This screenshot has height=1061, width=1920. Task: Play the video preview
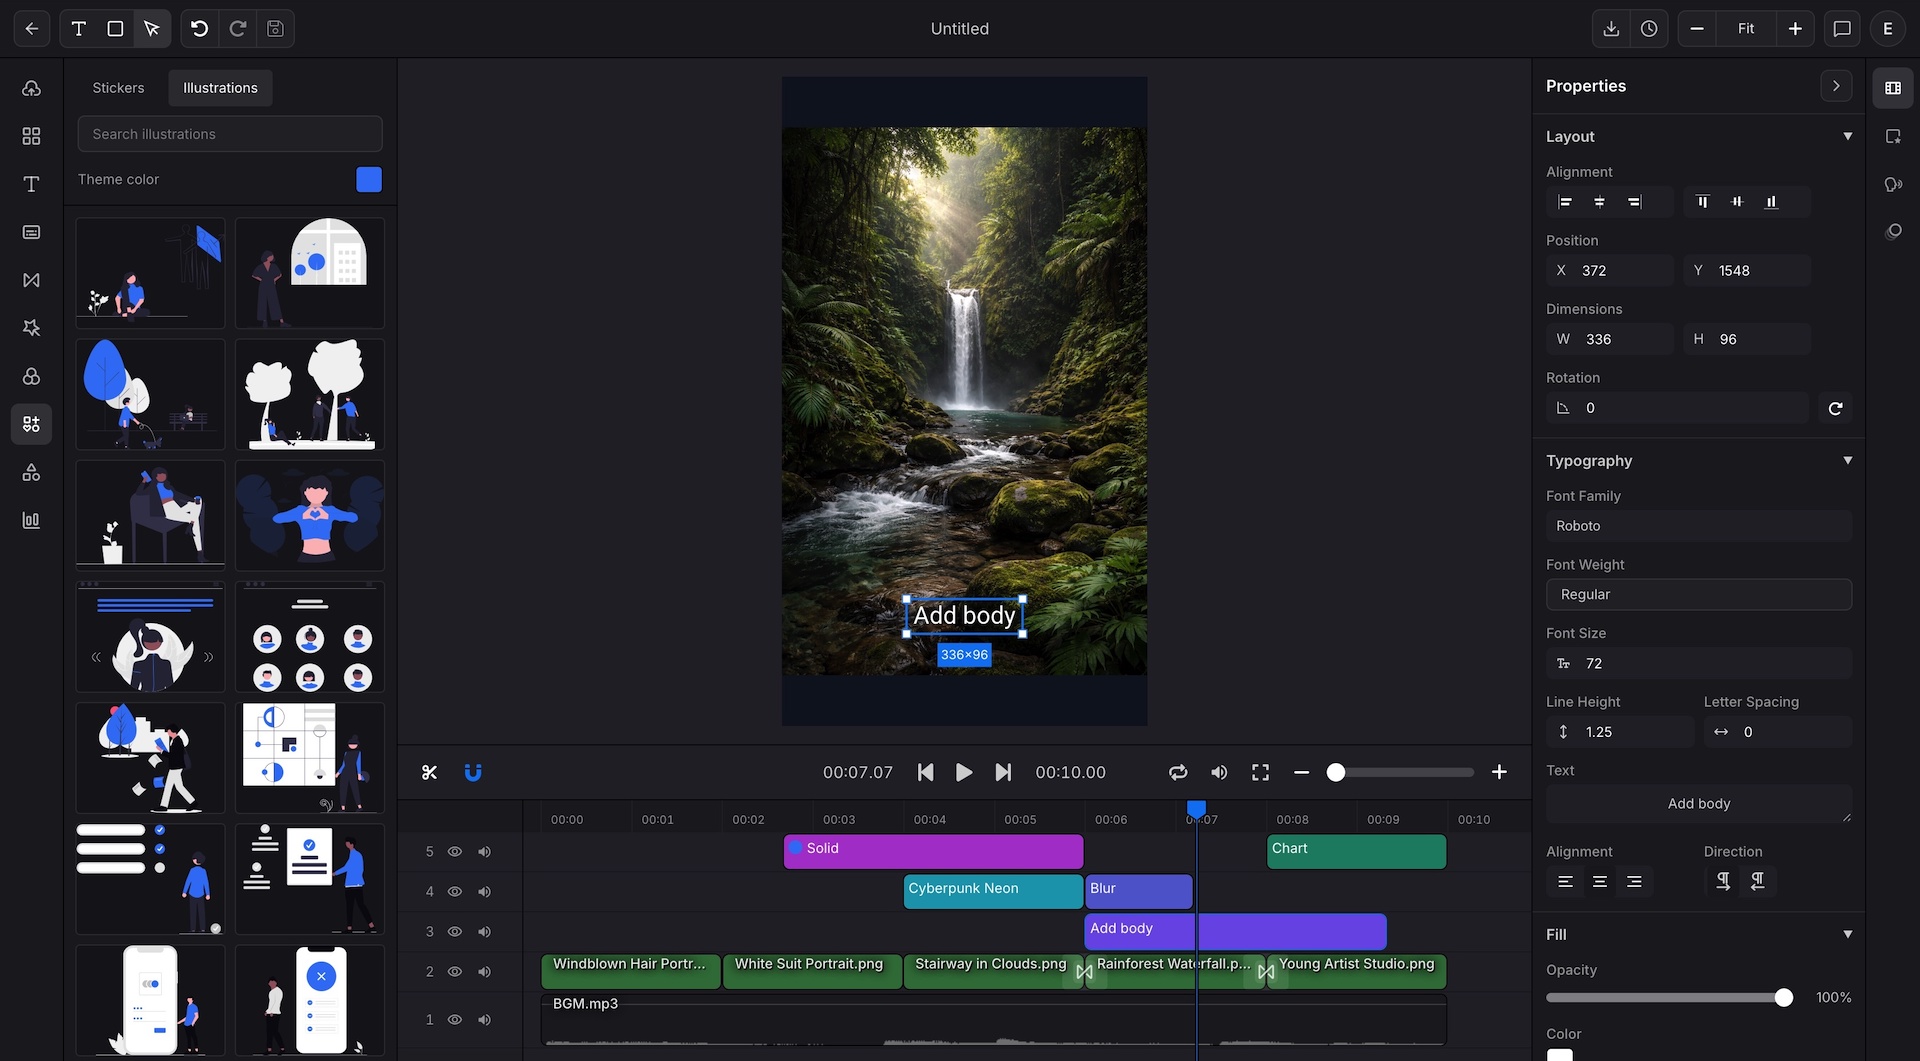963,772
